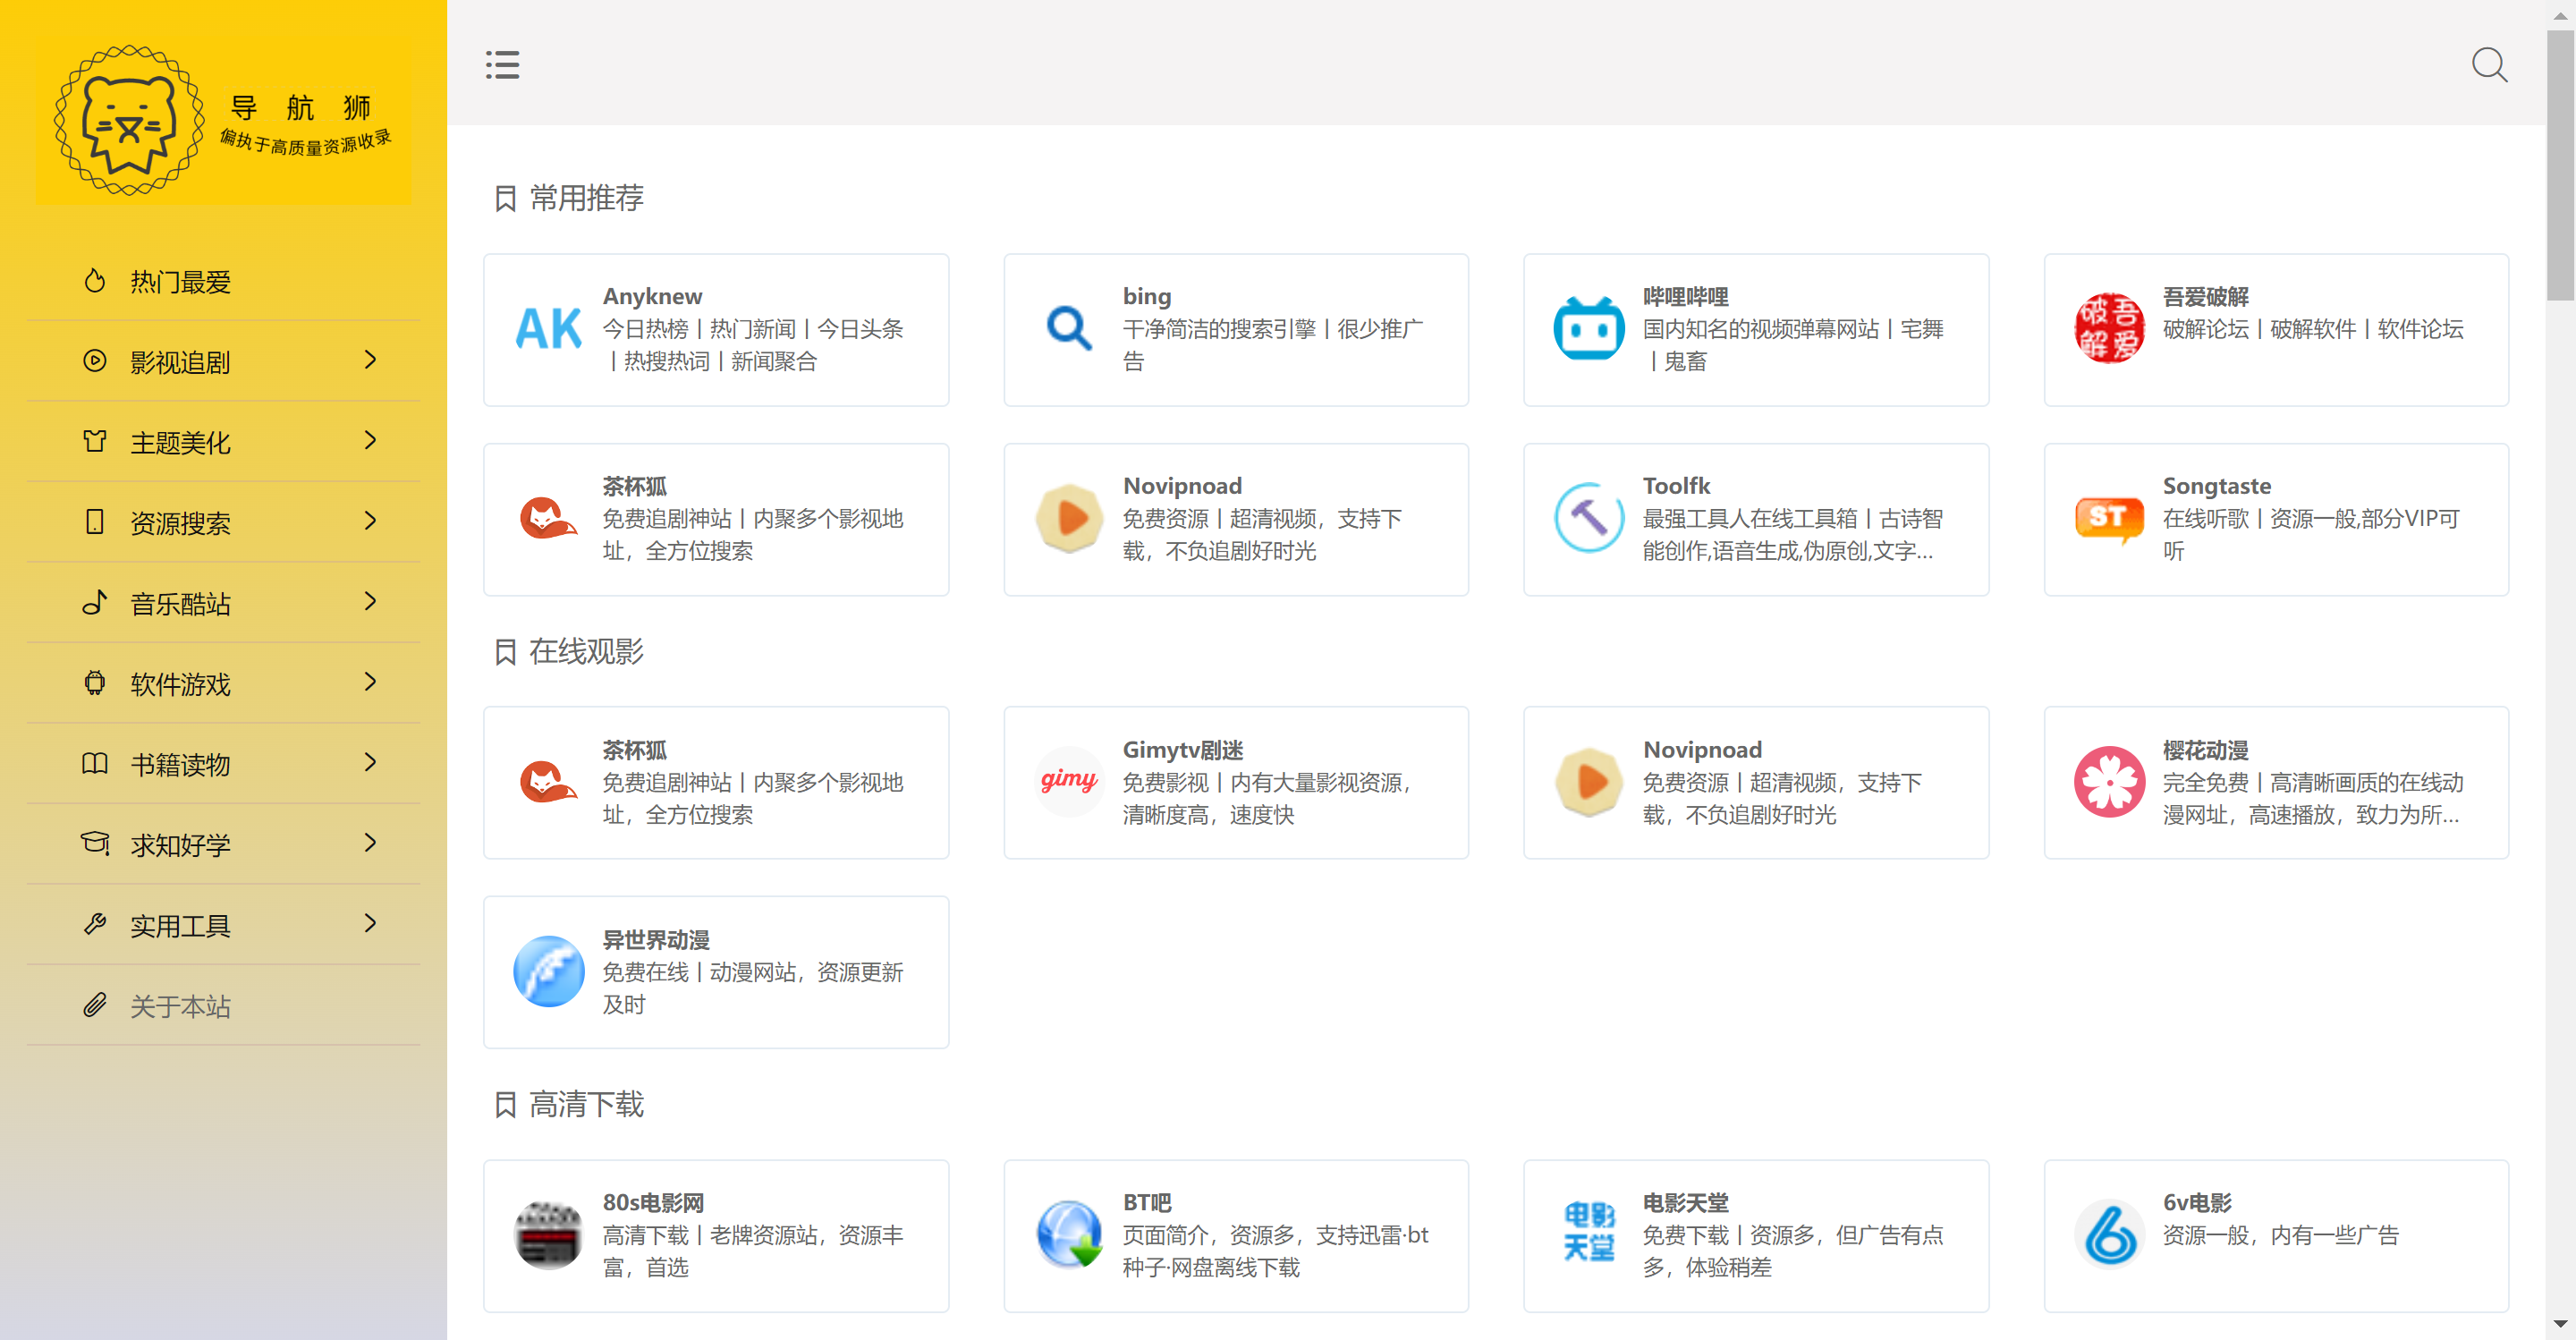Click the Gimytv gimy logo icon
The image size is (2576, 1340).
point(1068,781)
